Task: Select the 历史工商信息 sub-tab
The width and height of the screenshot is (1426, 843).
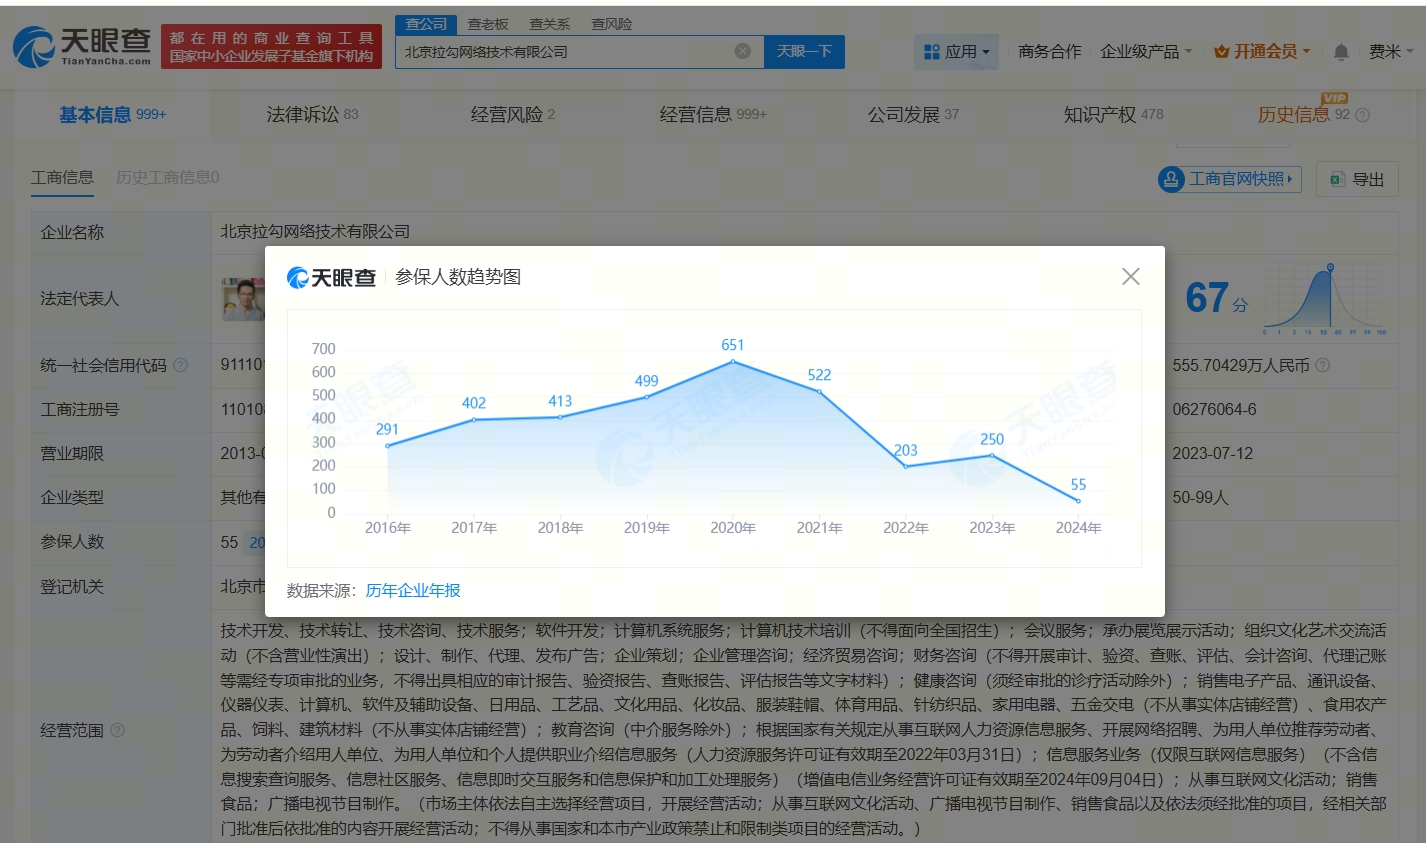Action: pos(168,177)
